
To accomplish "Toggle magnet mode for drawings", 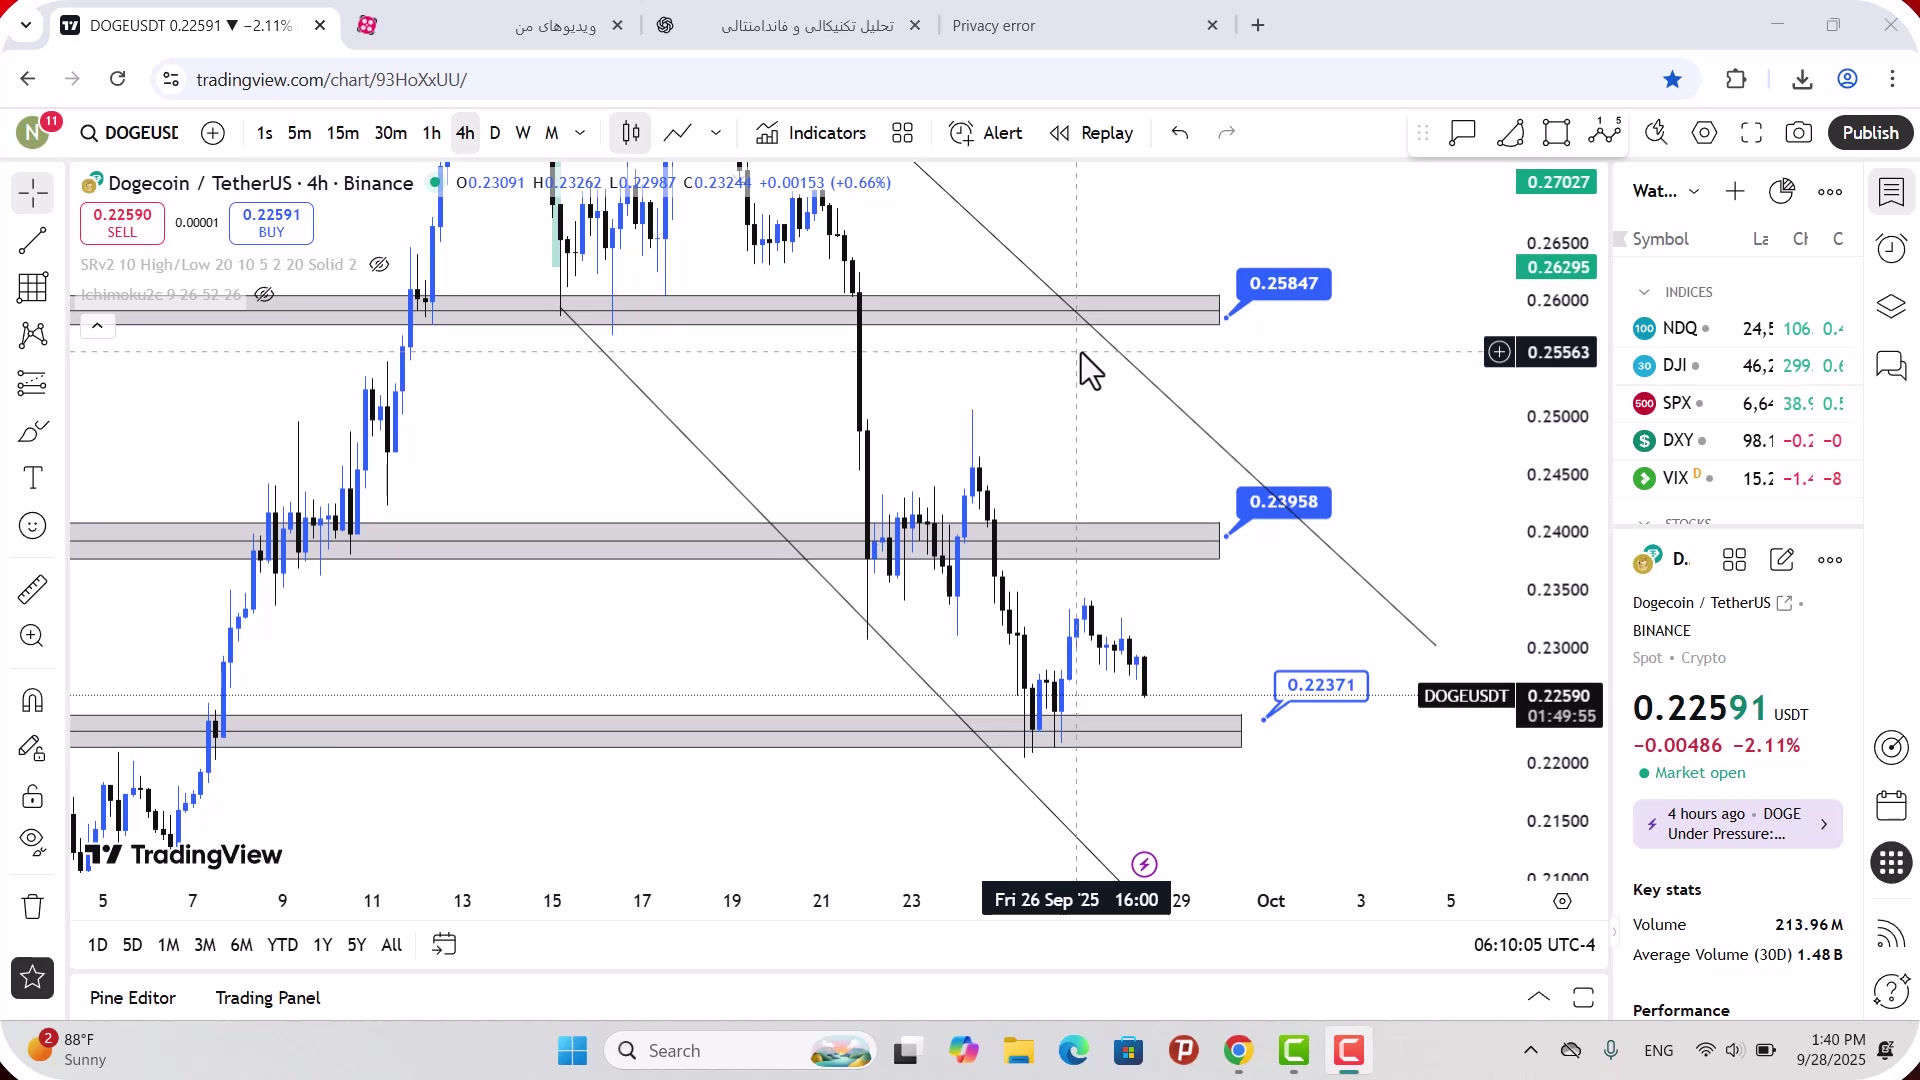I will [x=33, y=700].
